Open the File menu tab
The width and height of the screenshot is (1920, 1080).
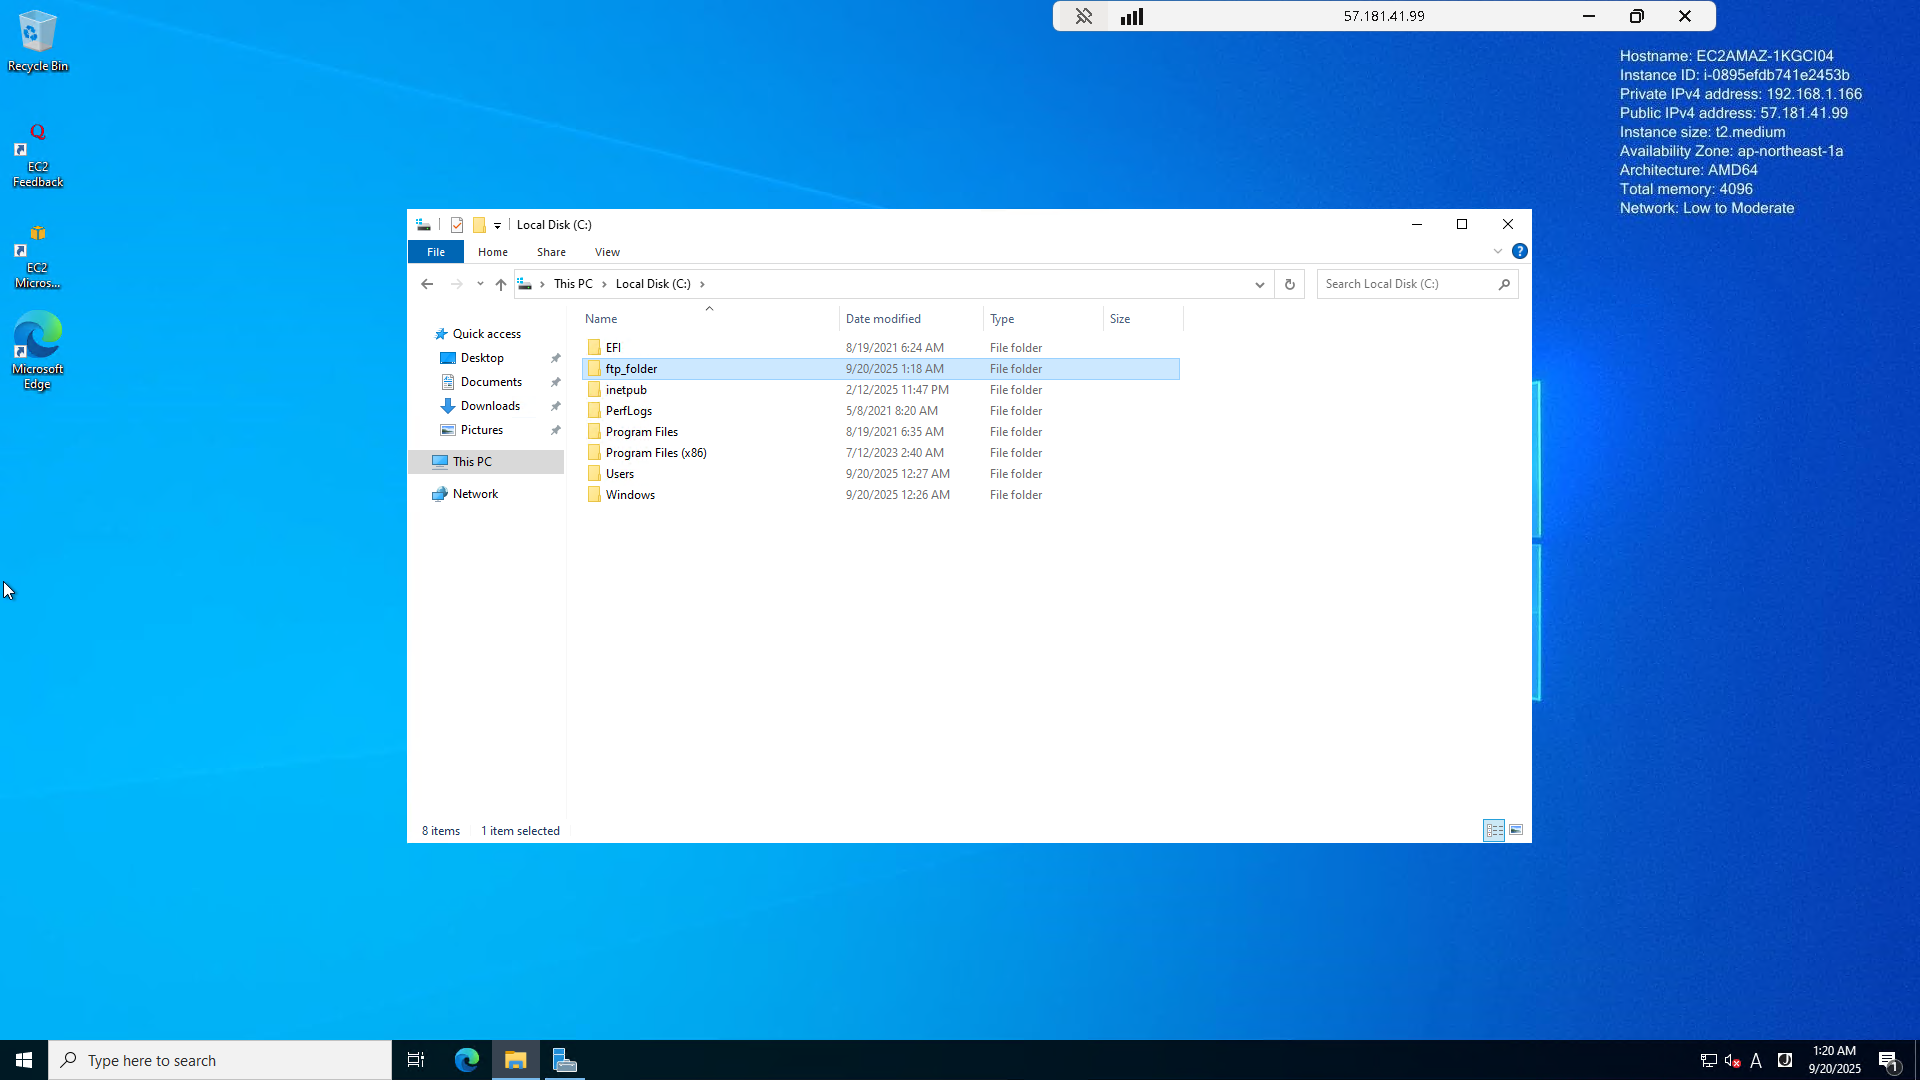pos(436,253)
